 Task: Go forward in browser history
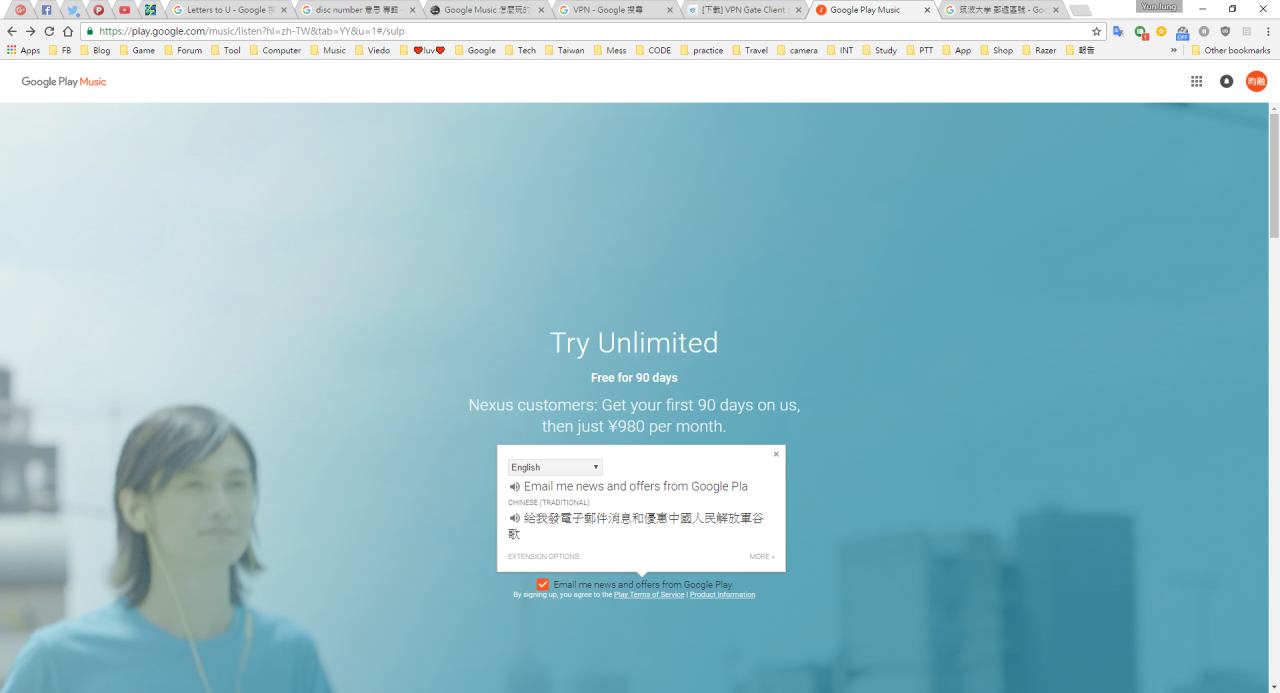coord(31,31)
